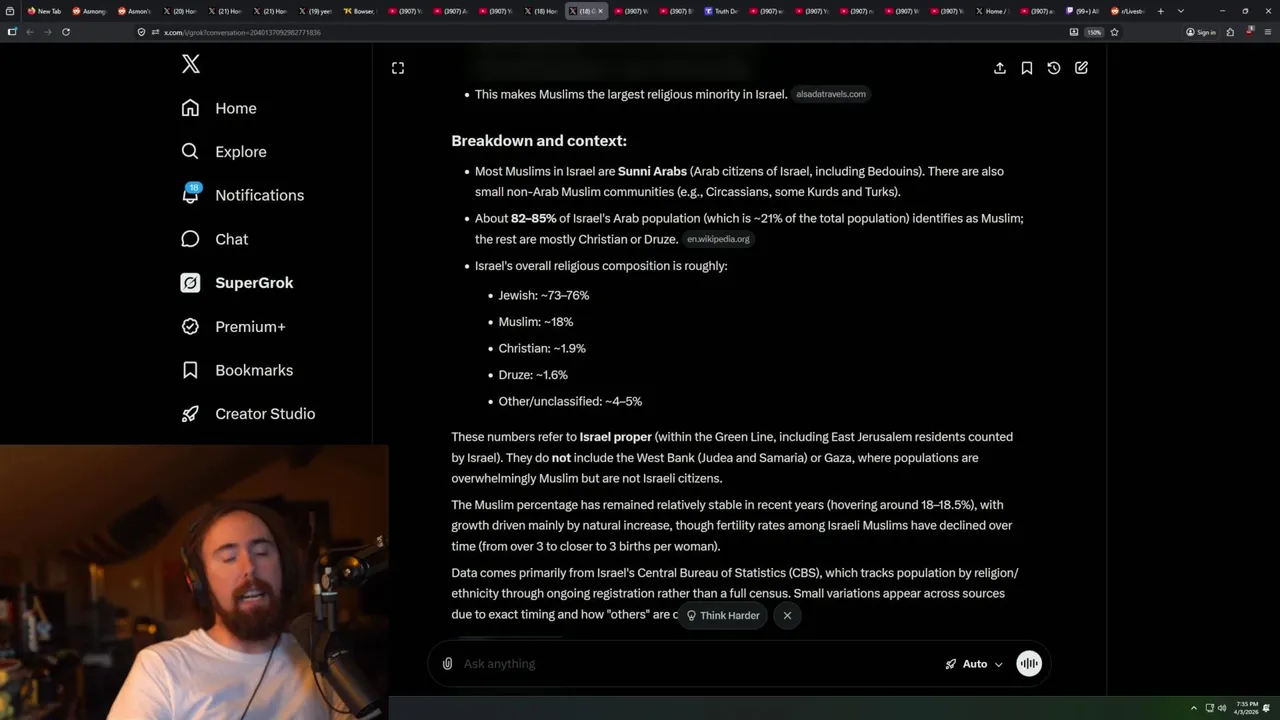Click the Think Harder button
This screenshot has height=720, width=1280.
pos(722,616)
